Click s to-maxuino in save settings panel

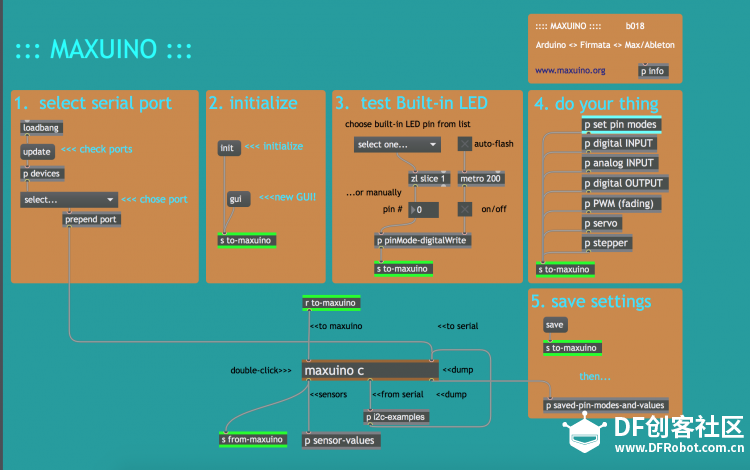coord(572,348)
